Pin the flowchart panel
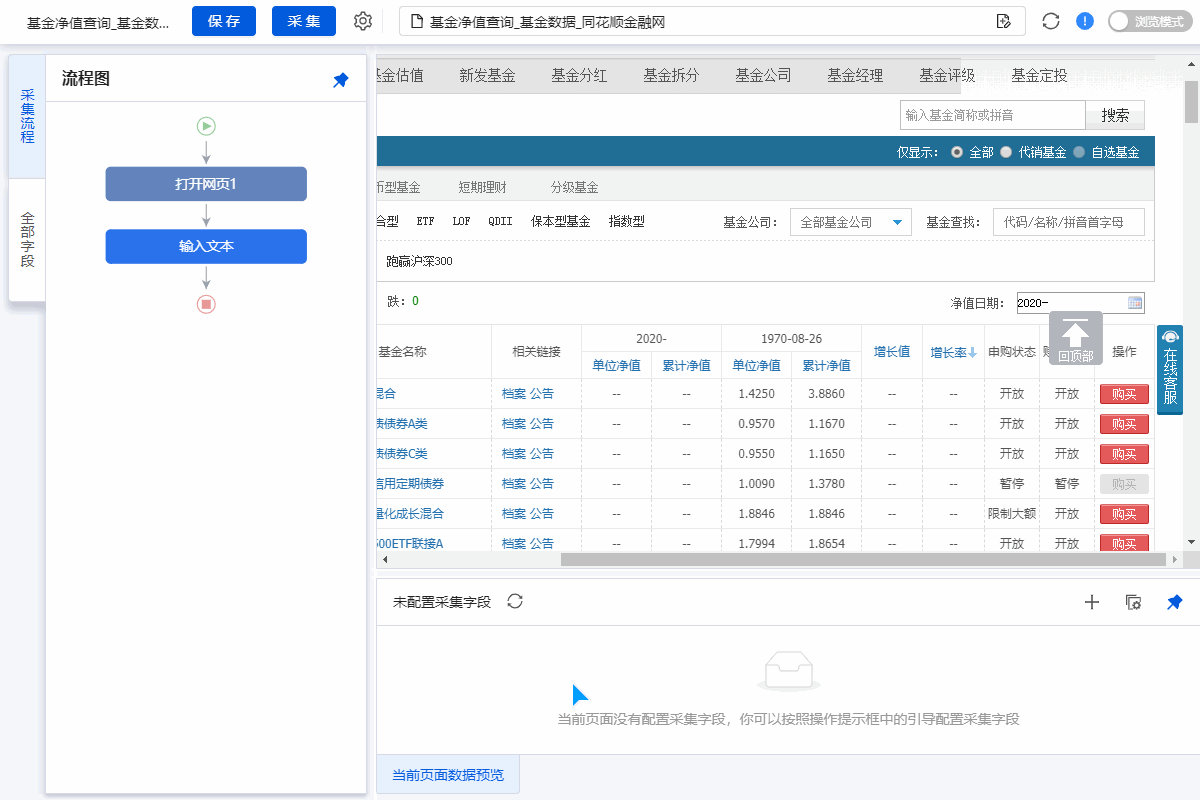The width and height of the screenshot is (1200, 800). pyautogui.click(x=341, y=80)
